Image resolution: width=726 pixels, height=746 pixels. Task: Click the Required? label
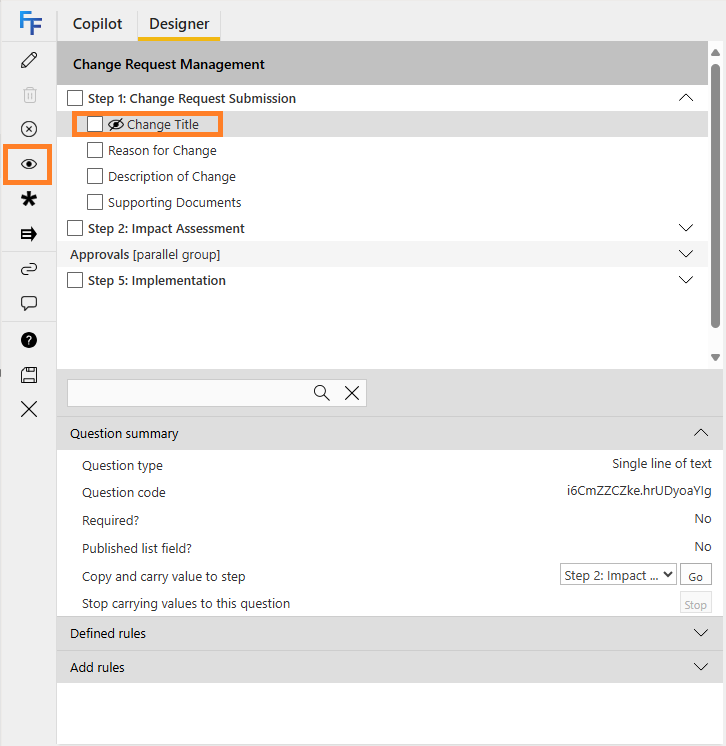tap(110, 520)
